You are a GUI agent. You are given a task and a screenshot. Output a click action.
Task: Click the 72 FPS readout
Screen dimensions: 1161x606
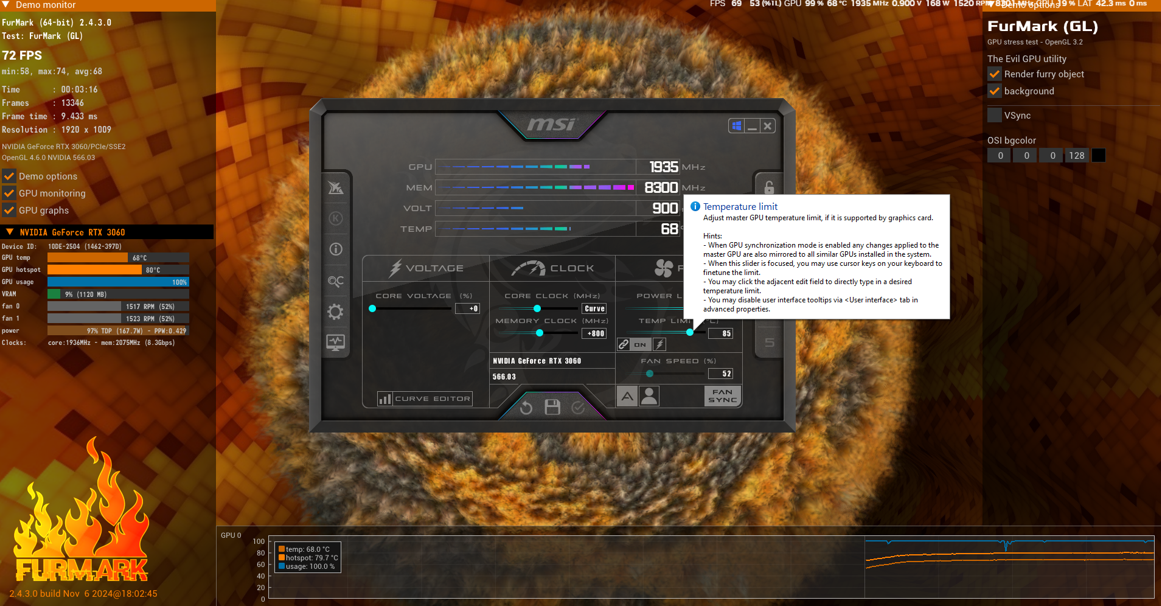[x=22, y=56]
